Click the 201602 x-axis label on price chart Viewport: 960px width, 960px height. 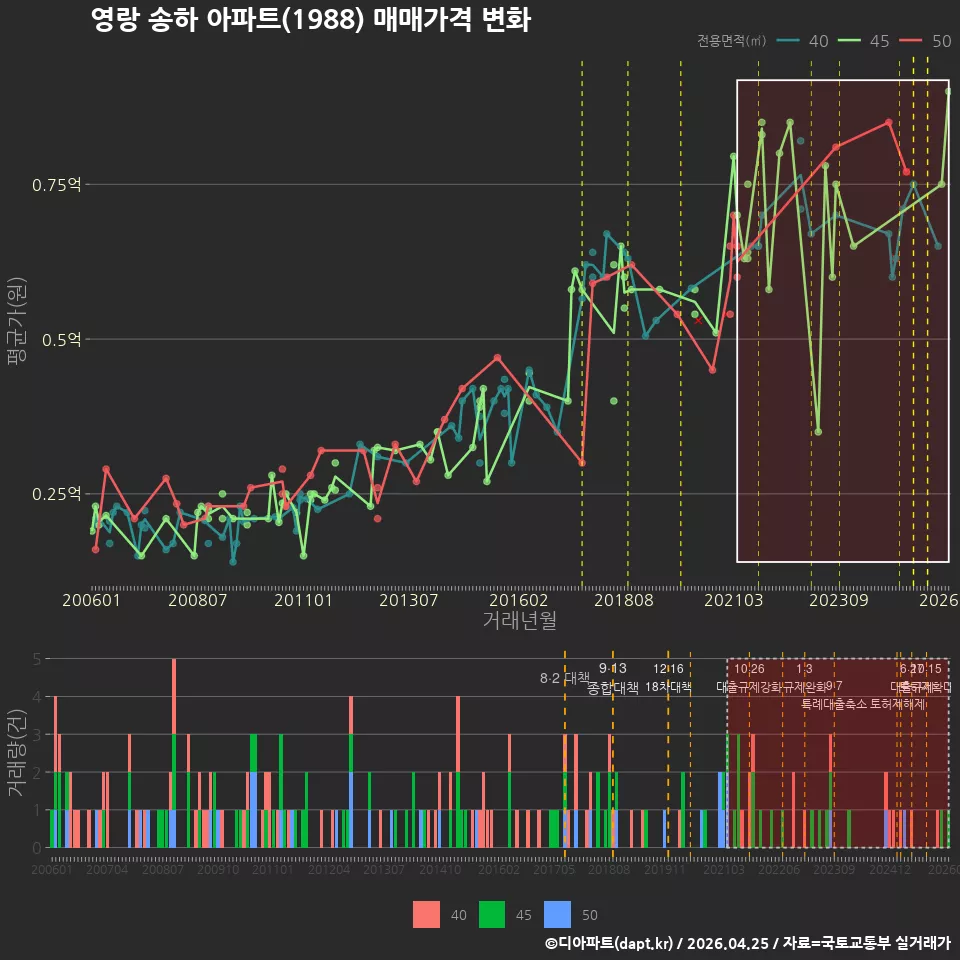coord(518,600)
